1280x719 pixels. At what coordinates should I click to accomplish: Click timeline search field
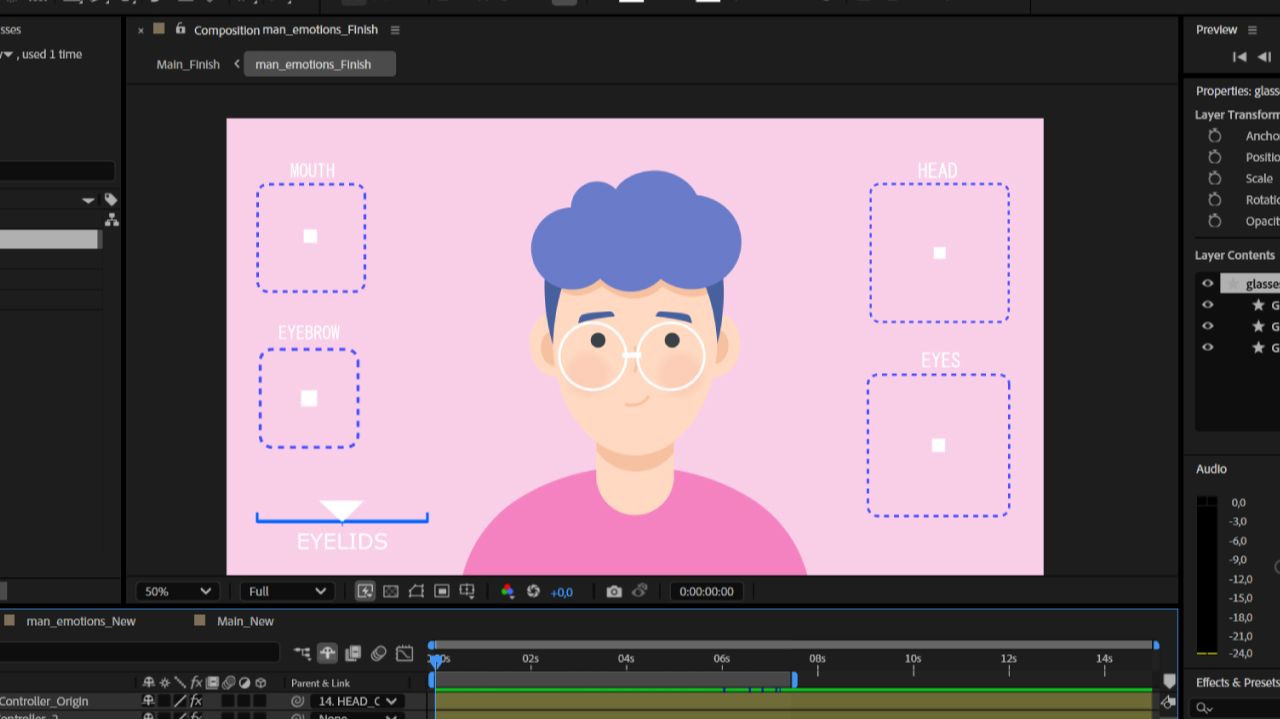click(140, 653)
